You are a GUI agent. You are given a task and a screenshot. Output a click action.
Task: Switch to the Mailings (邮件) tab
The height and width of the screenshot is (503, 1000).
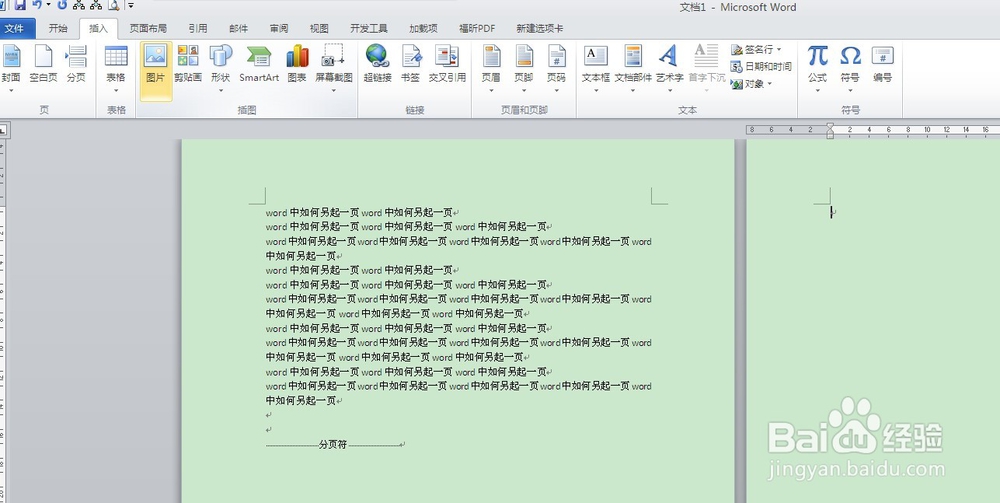pos(239,28)
